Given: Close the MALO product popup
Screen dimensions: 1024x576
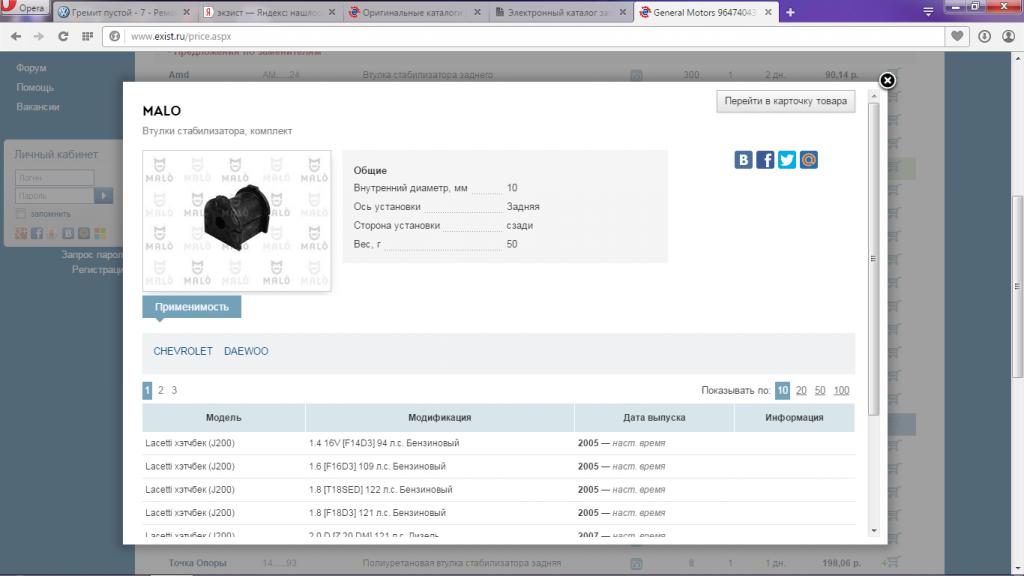Looking at the screenshot, I should pos(887,80).
